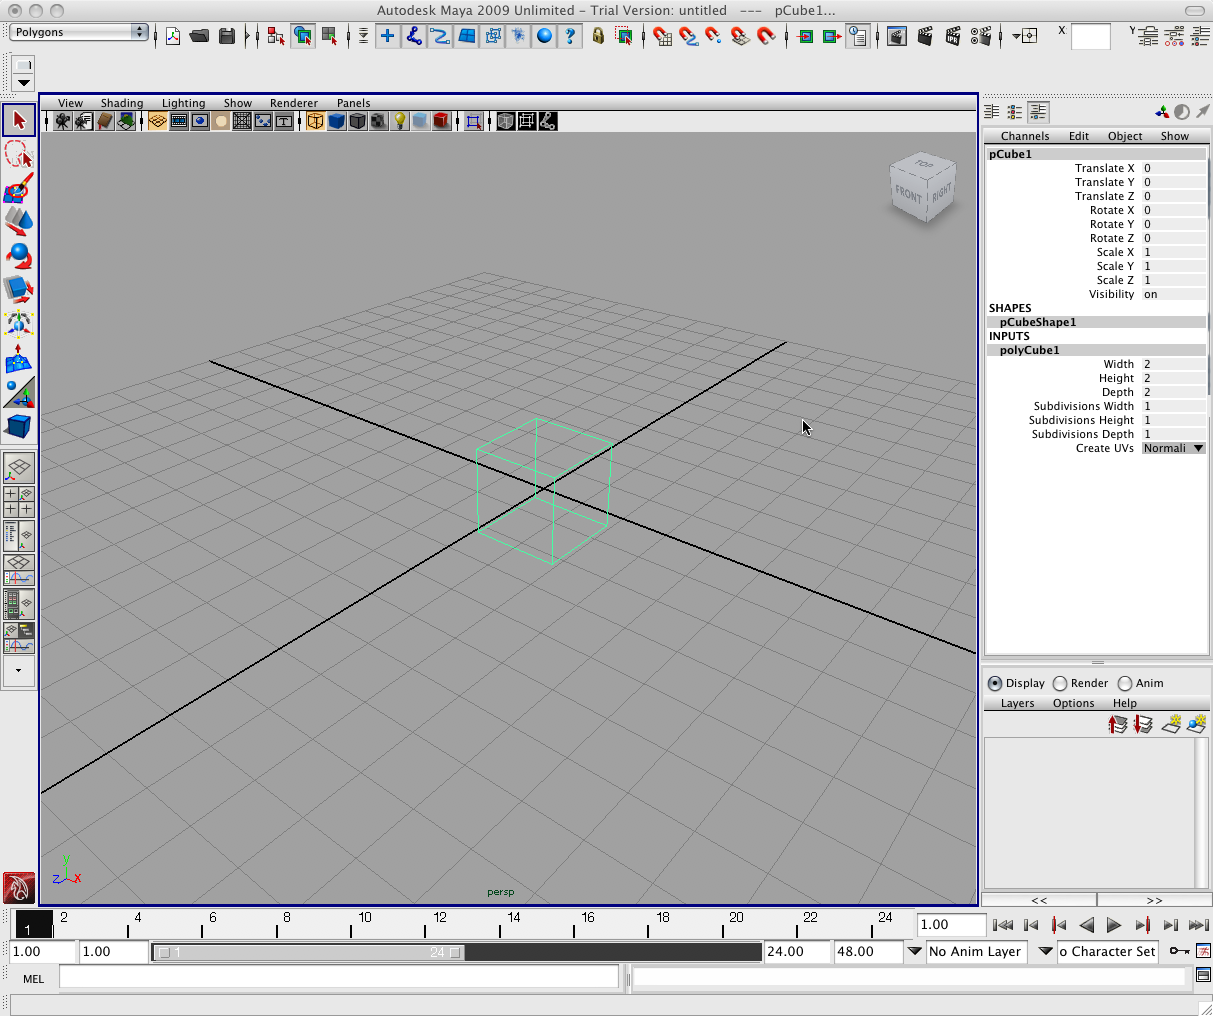Expand the Create UVs dropdown
Screen dimensions: 1213x1016
coord(1173,448)
